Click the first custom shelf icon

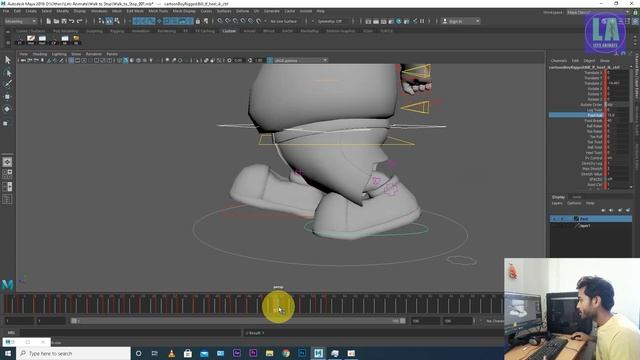20,40
